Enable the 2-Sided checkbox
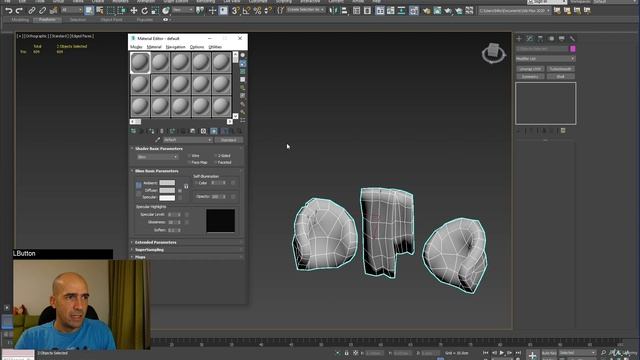The height and width of the screenshot is (360, 640). click(x=216, y=156)
